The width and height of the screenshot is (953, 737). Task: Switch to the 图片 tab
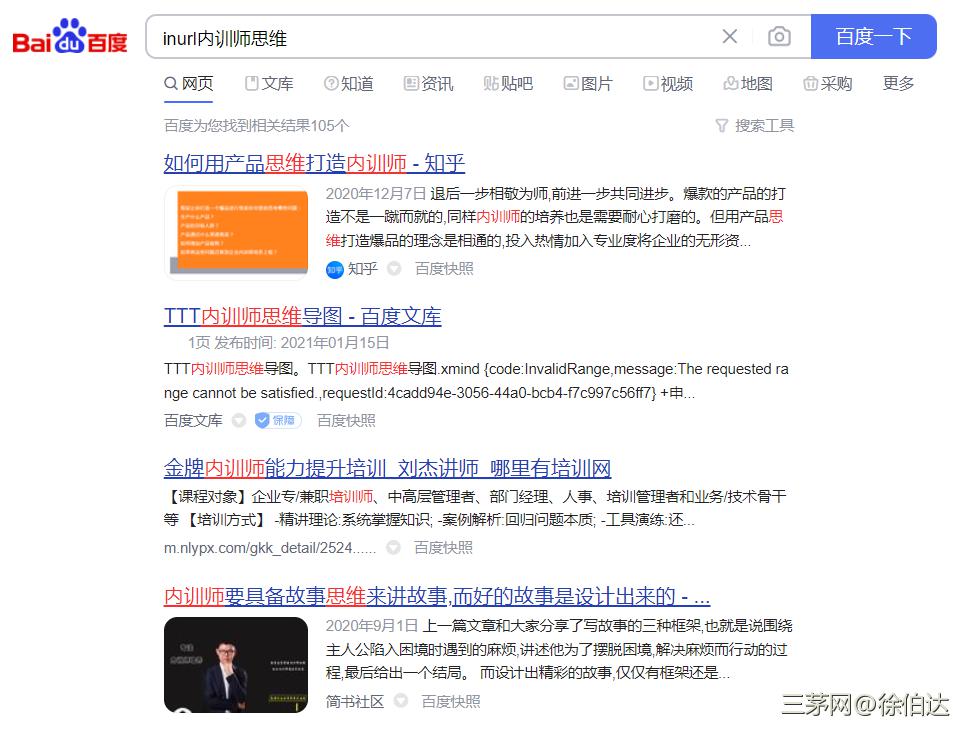[x=588, y=84]
